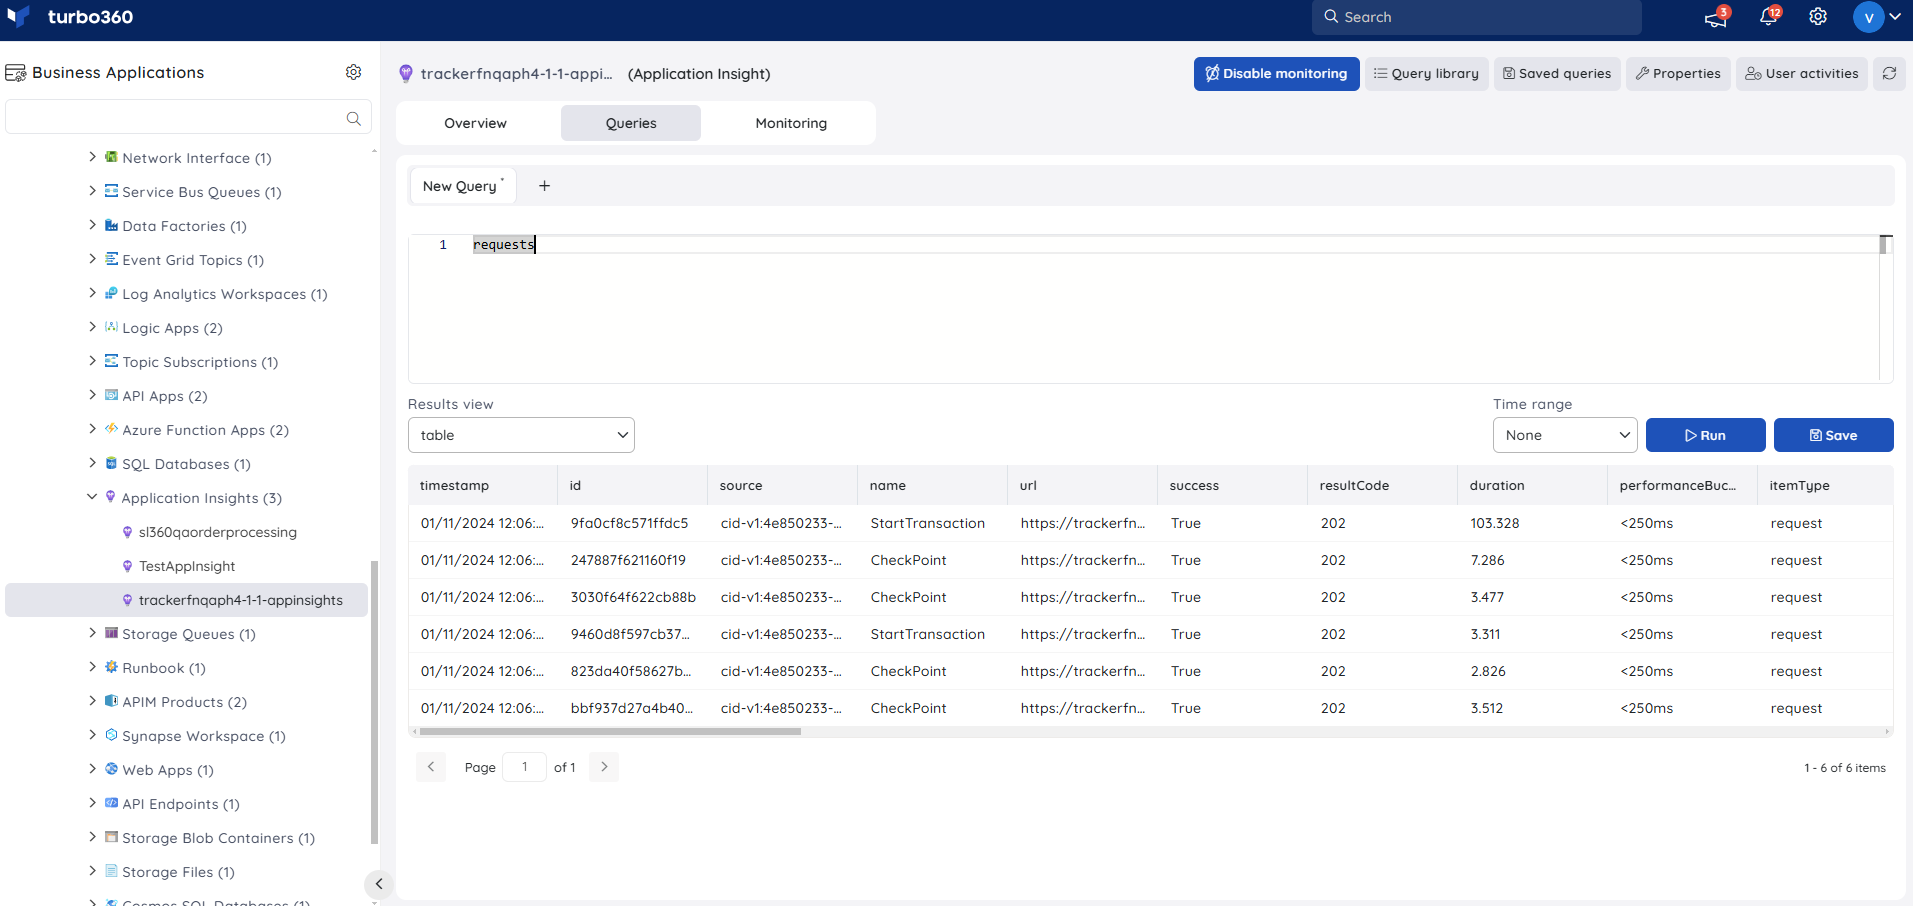The width and height of the screenshot is (1913, 906).
Task: Expand the Logic Apps node
Action: (x=92, y=327)
